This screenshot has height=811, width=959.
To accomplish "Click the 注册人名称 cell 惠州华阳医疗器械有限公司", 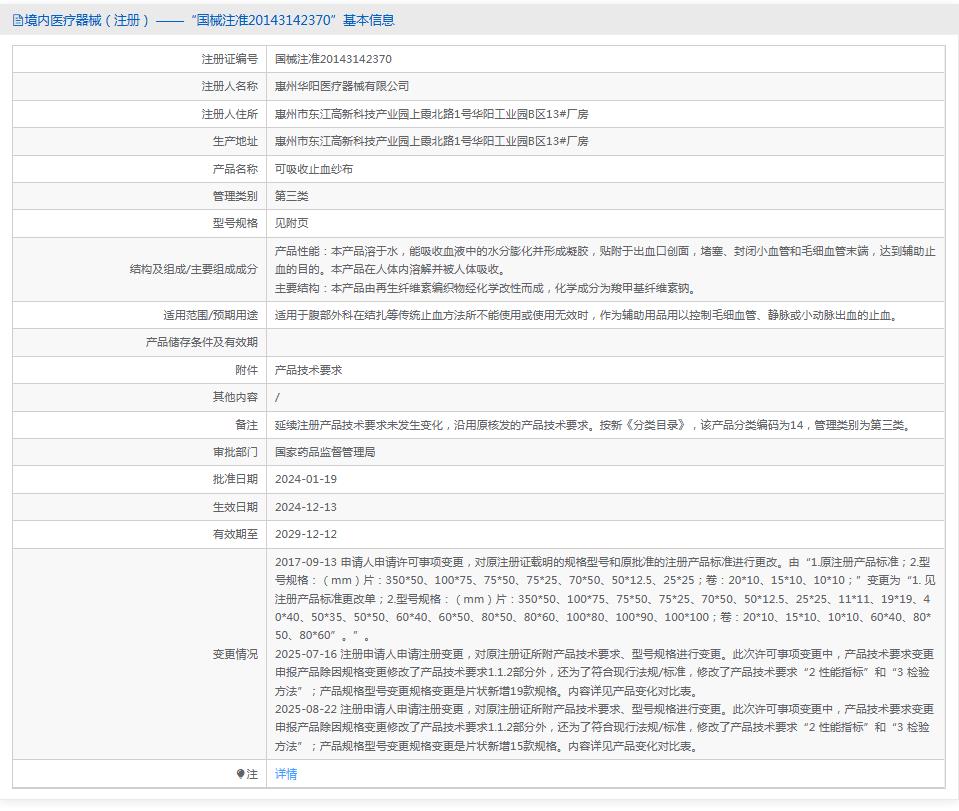I will (x=342, y=86).
